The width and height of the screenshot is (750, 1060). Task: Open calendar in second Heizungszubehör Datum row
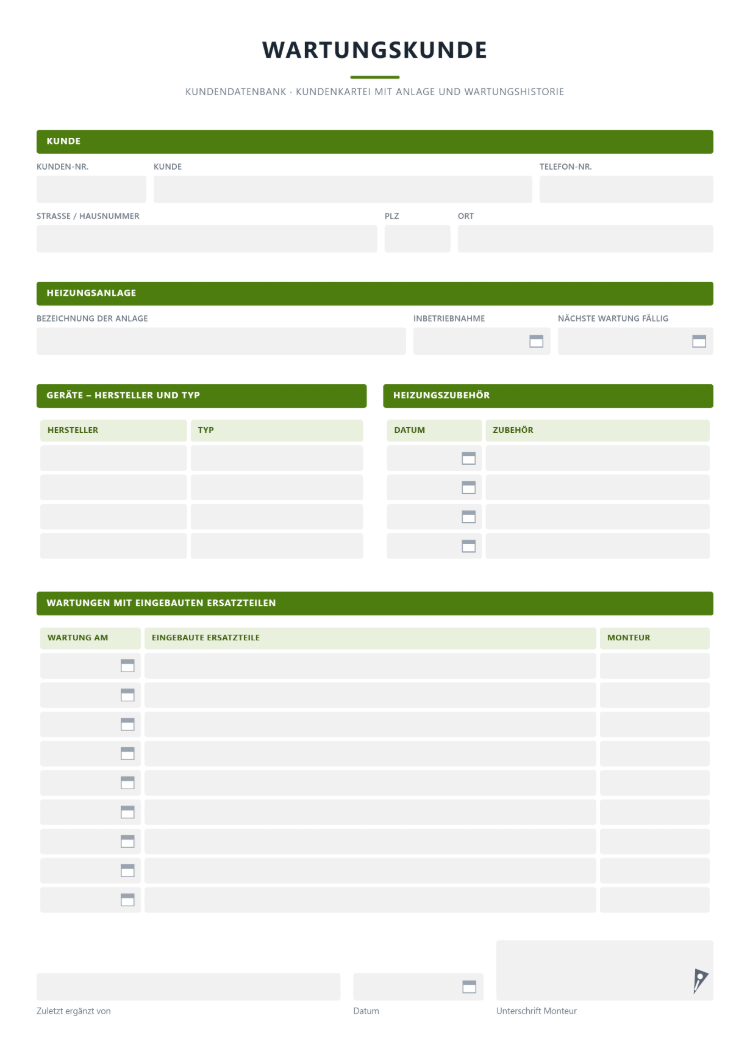(468, 487)
